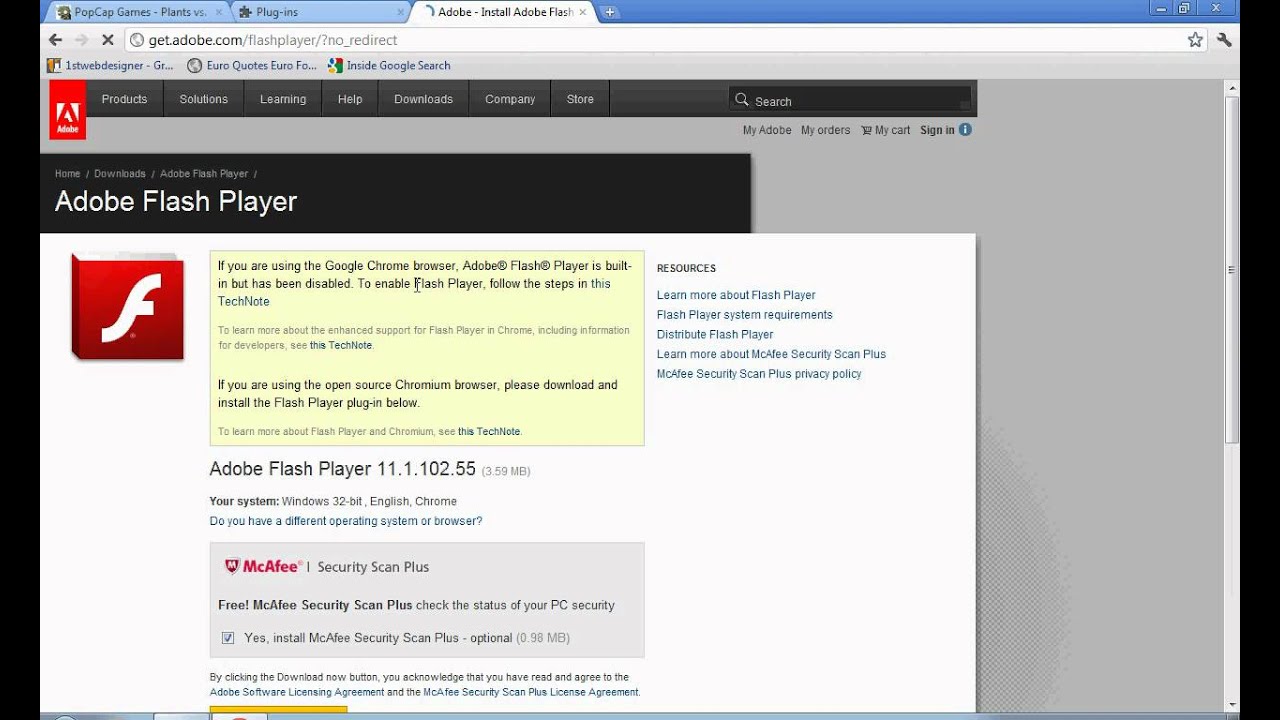This screenshot has width=1280, height=720.
Task: Close the Adobe Install tab
Action: 584,13
